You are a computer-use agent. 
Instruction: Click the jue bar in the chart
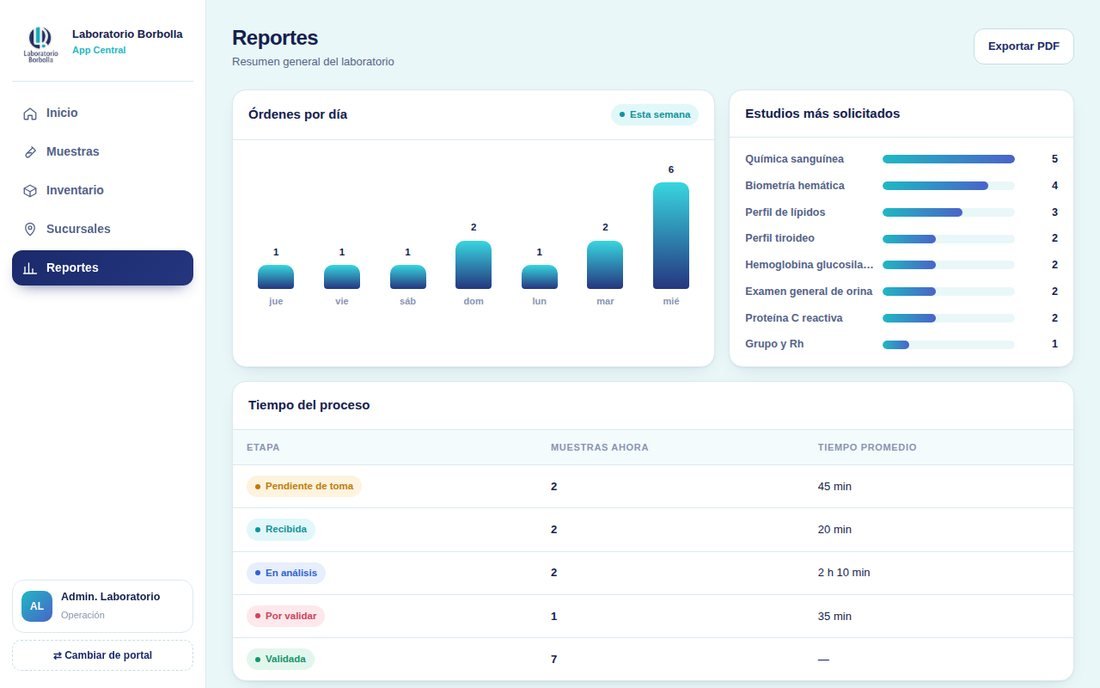coord(276,277)
